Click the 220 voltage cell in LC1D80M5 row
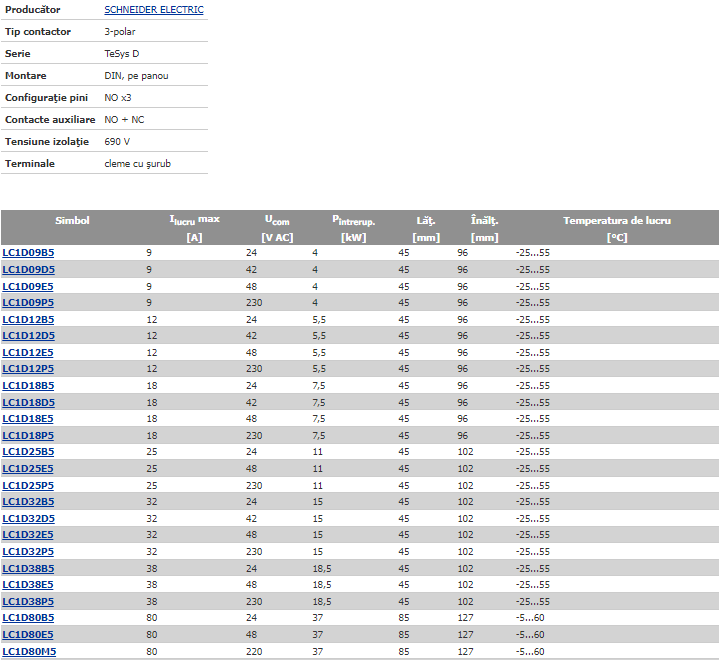719x660 pixels. (254, 652)
